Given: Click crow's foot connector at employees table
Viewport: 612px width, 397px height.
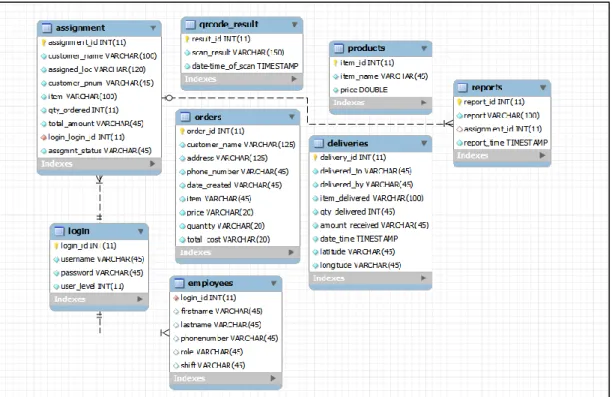Looking at the screenshot, I should pyautogui.click(x=165, y=333).
